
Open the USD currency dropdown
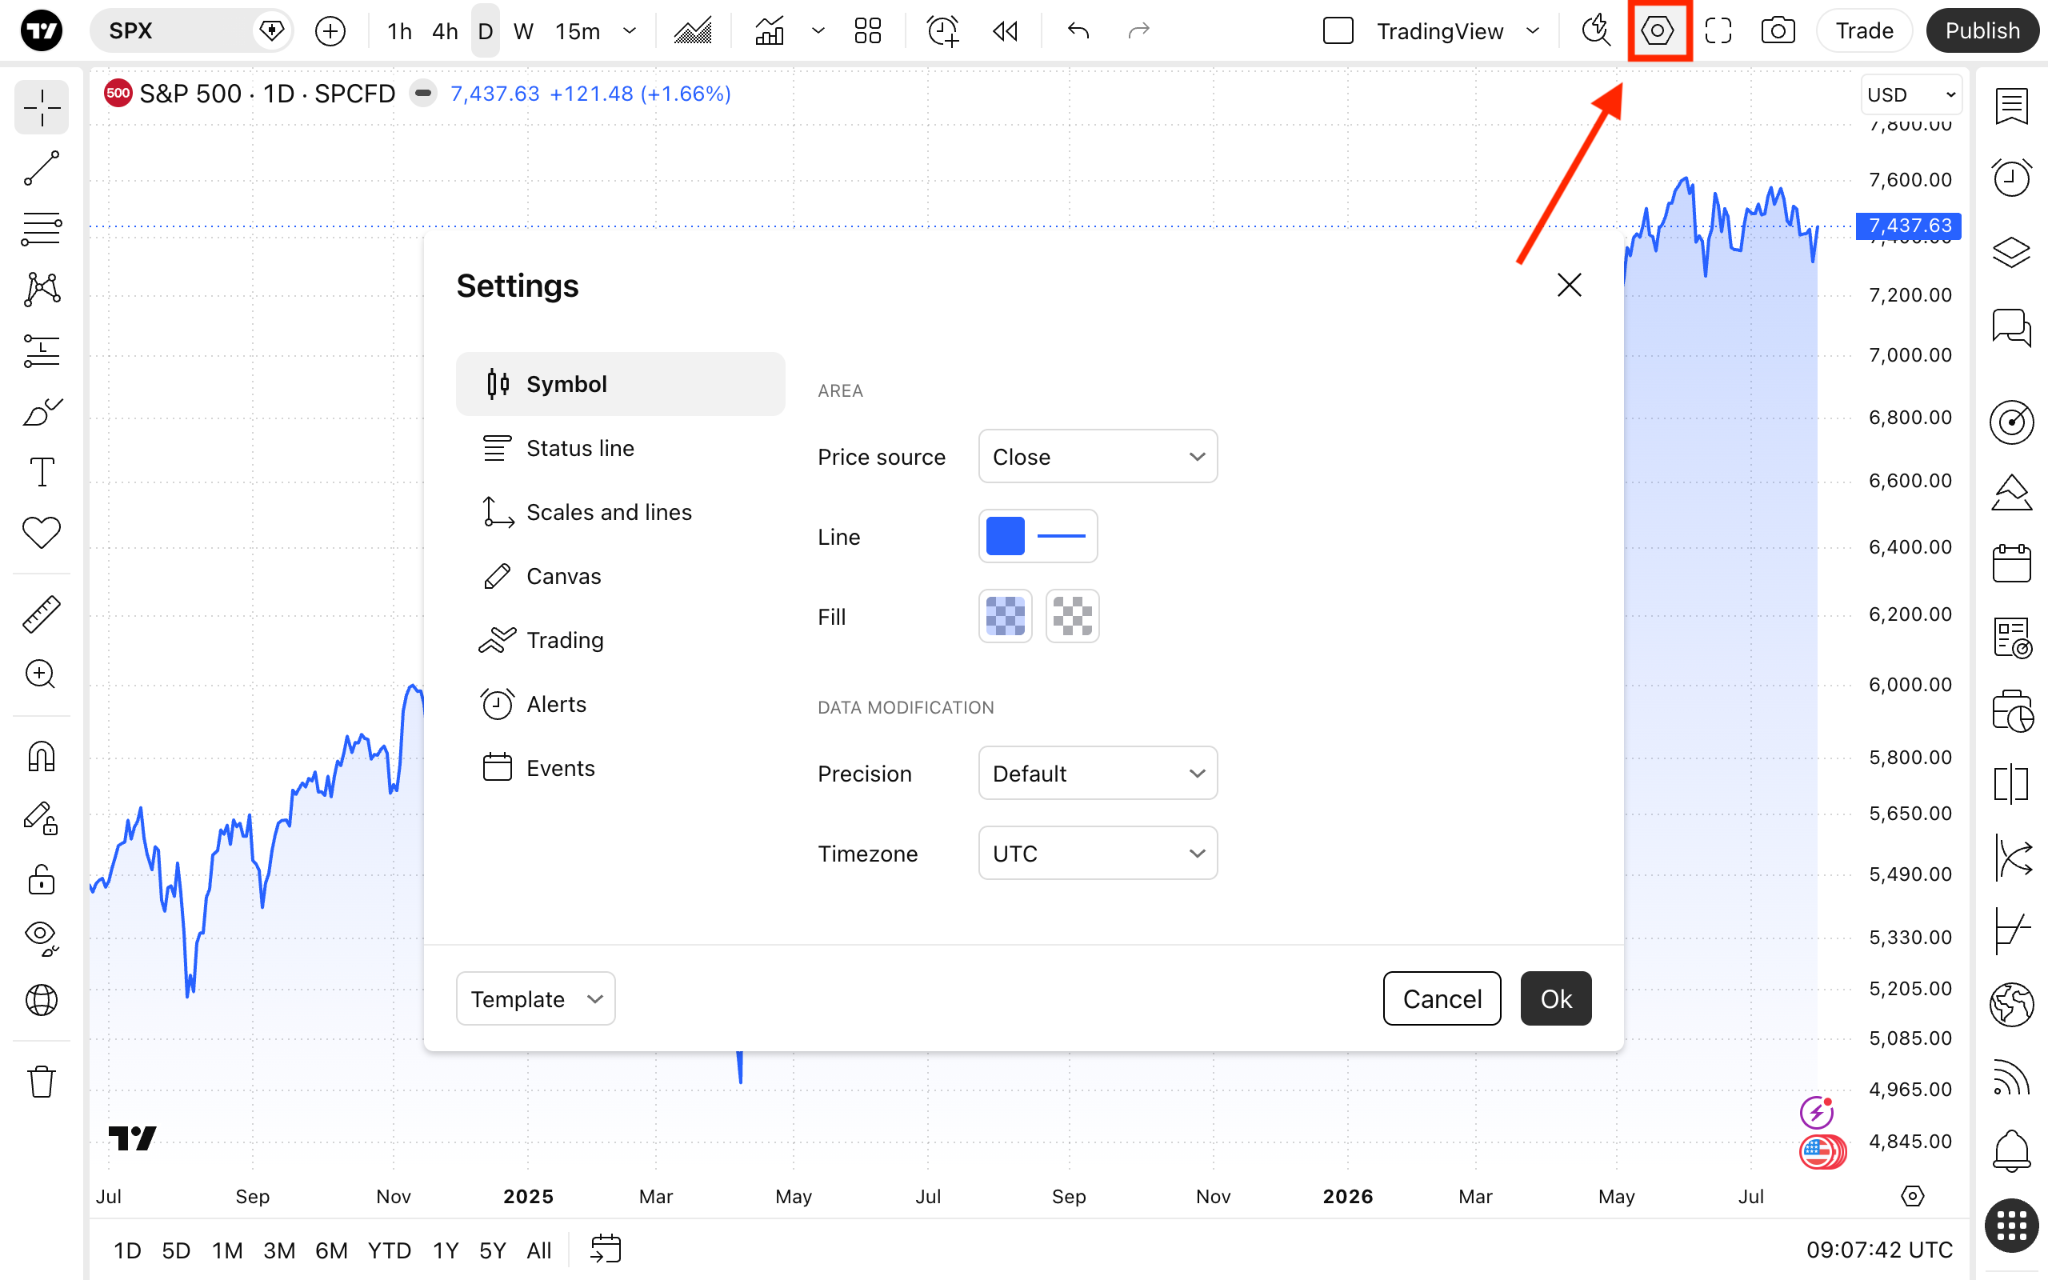pos(1910,95)
